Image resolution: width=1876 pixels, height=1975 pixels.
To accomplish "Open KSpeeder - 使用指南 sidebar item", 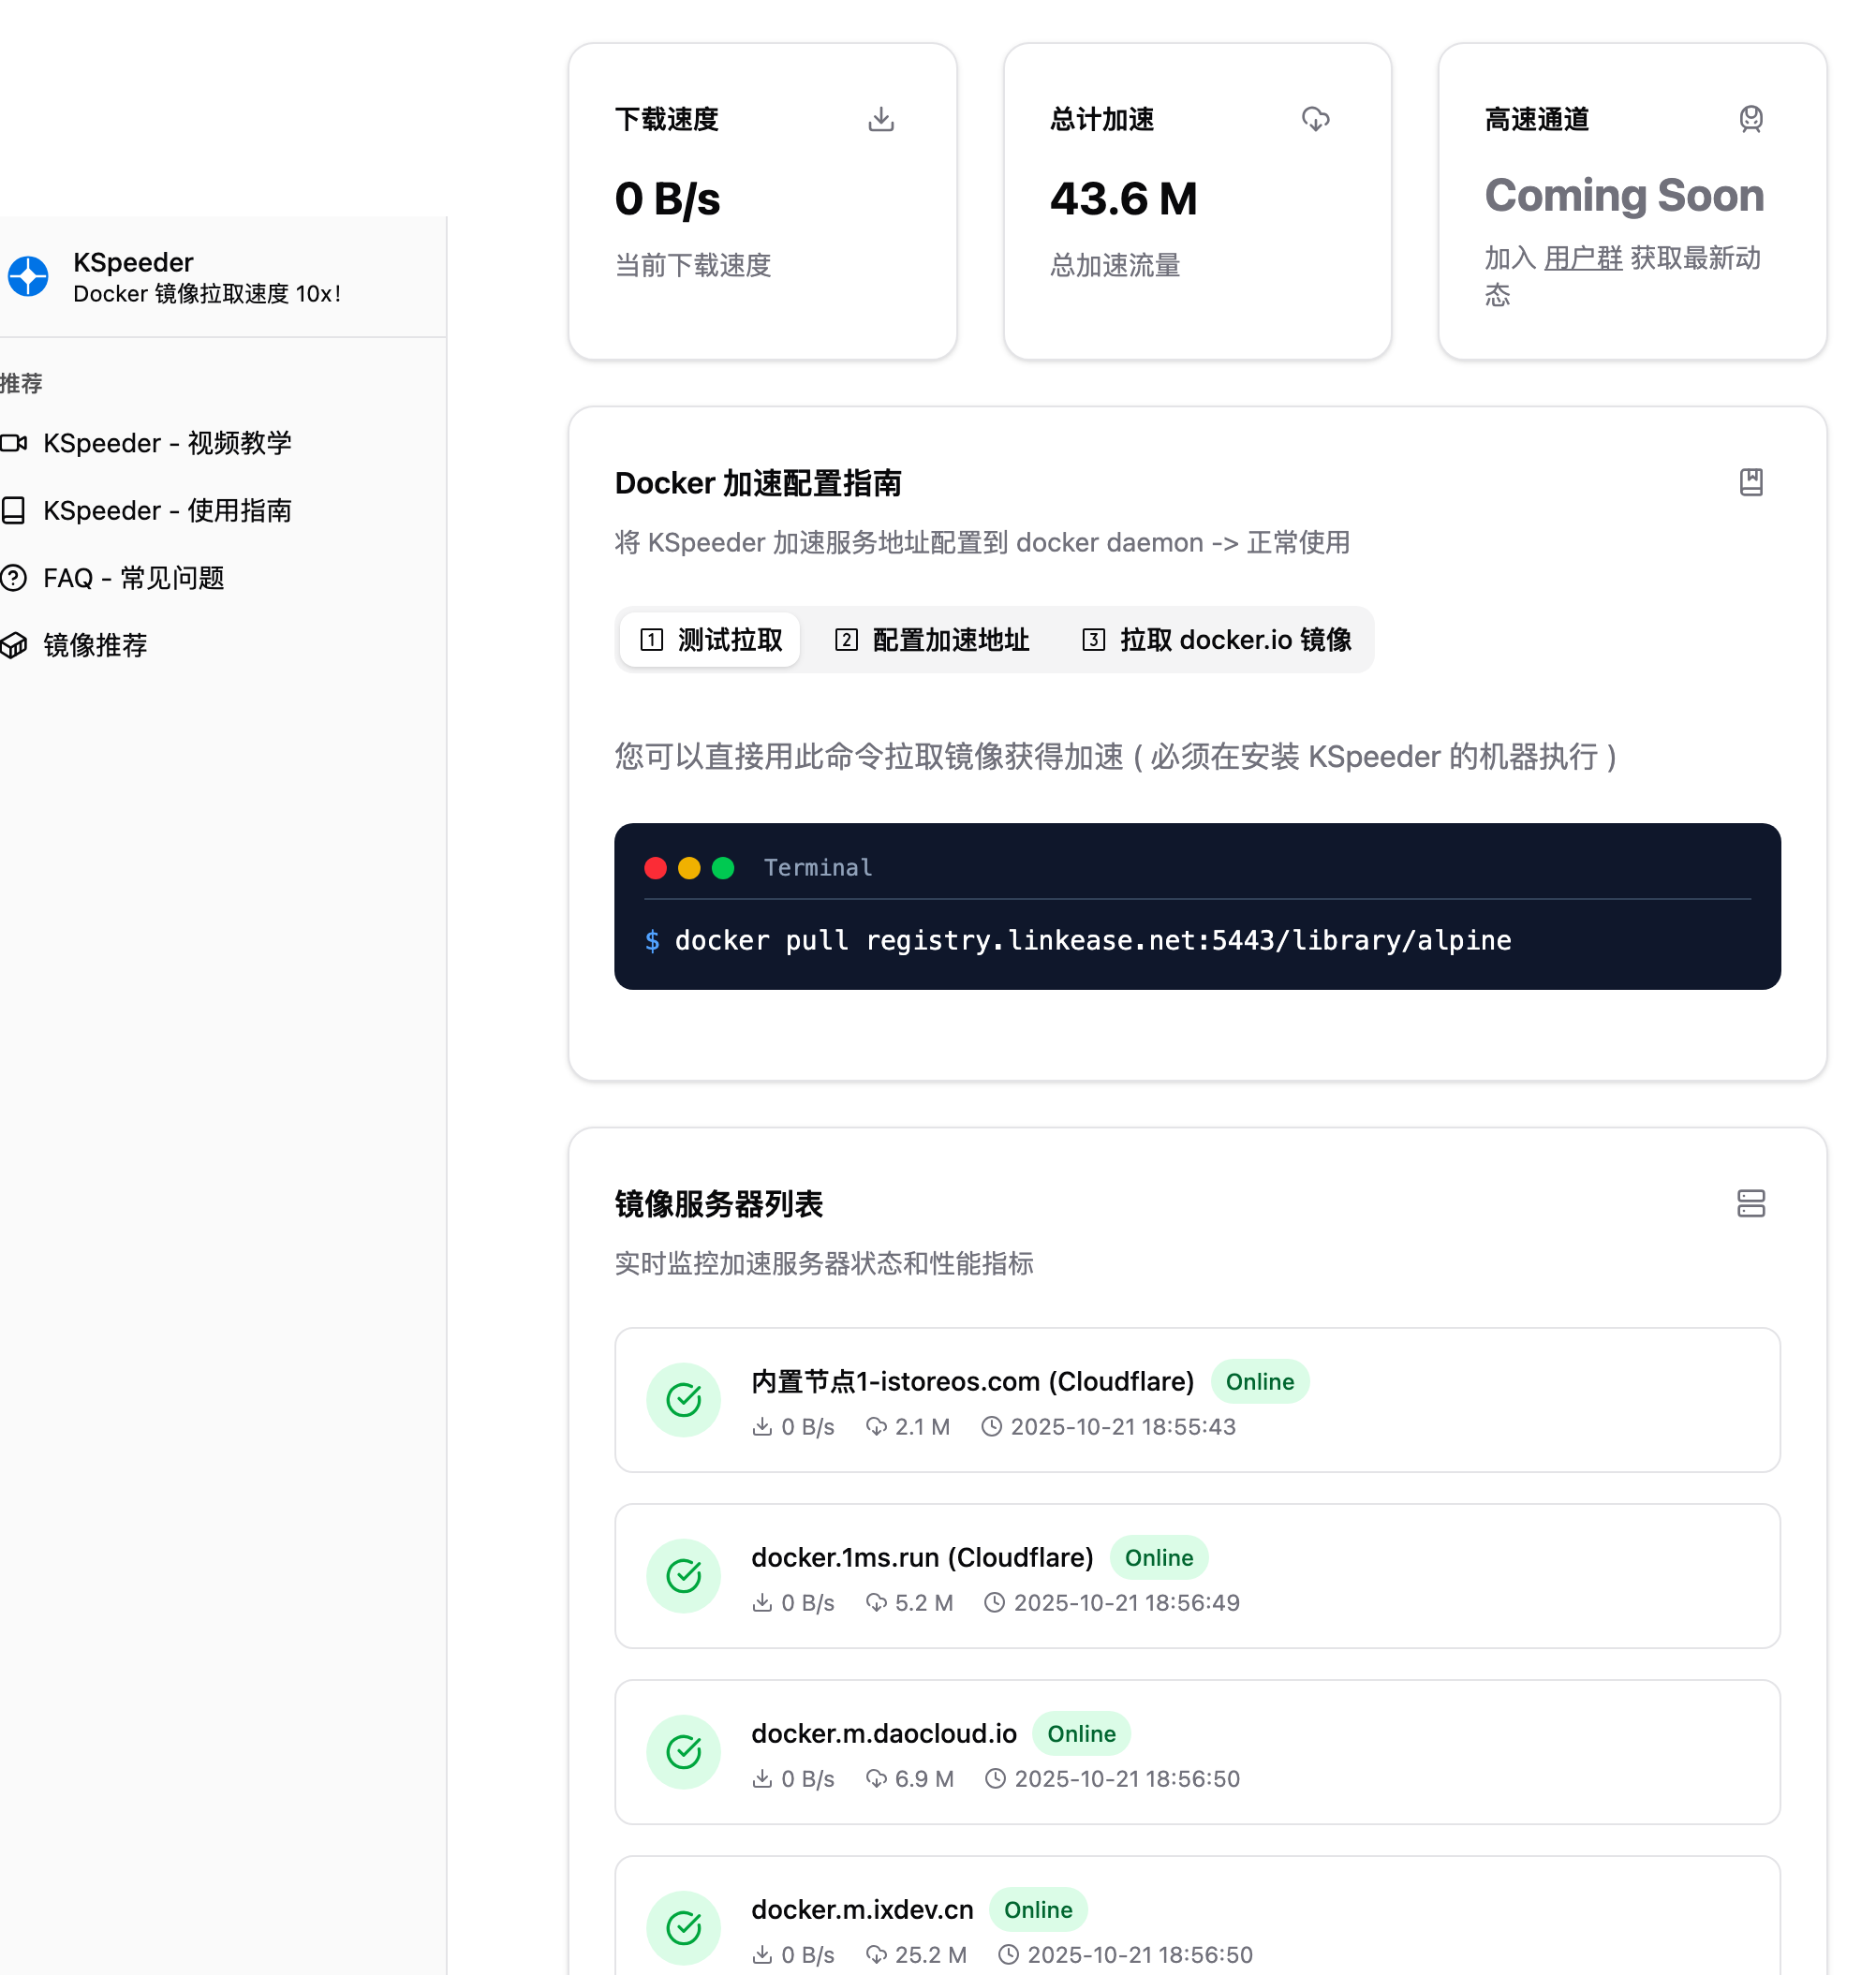I will pos(166,511).
